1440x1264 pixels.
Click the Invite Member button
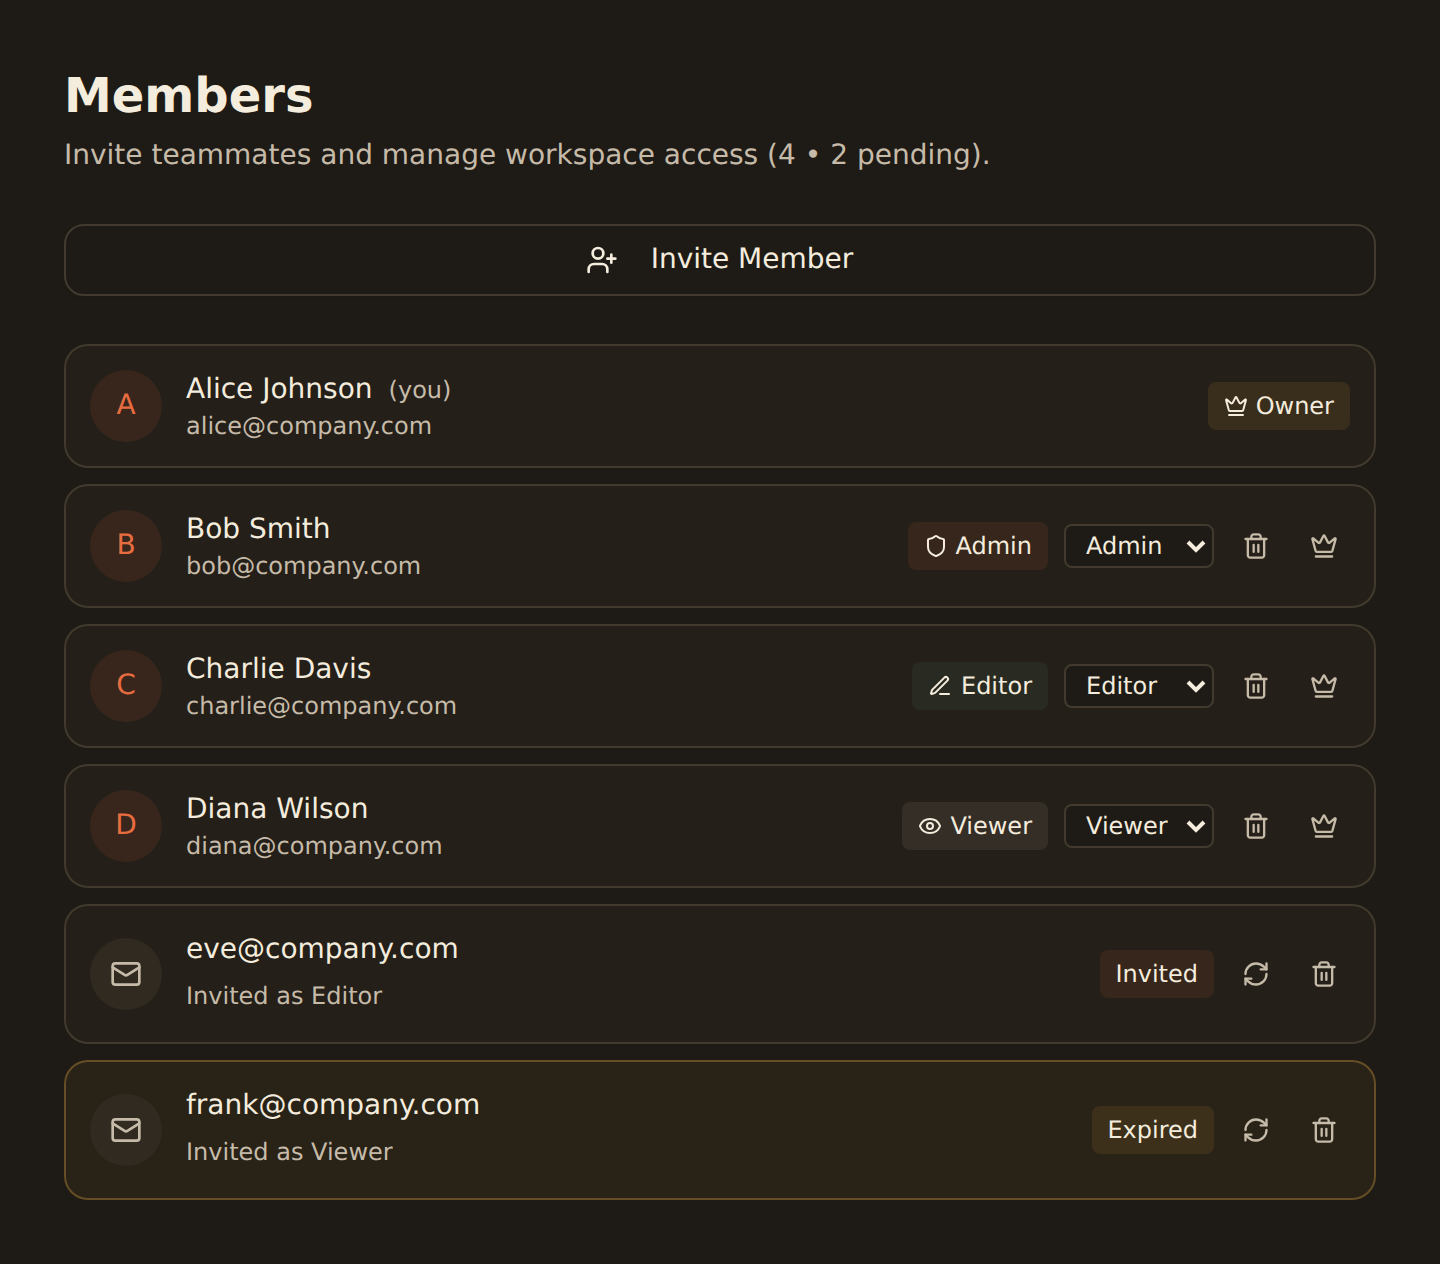pos(720,260)
